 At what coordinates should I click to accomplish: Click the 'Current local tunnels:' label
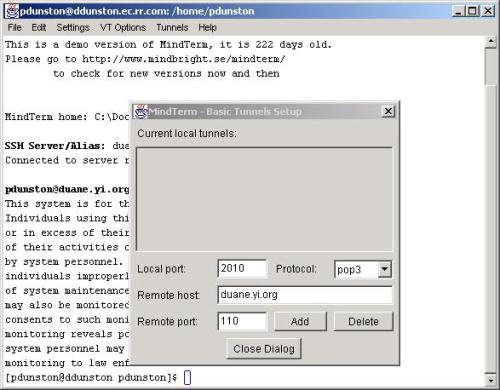click(187, 133)
